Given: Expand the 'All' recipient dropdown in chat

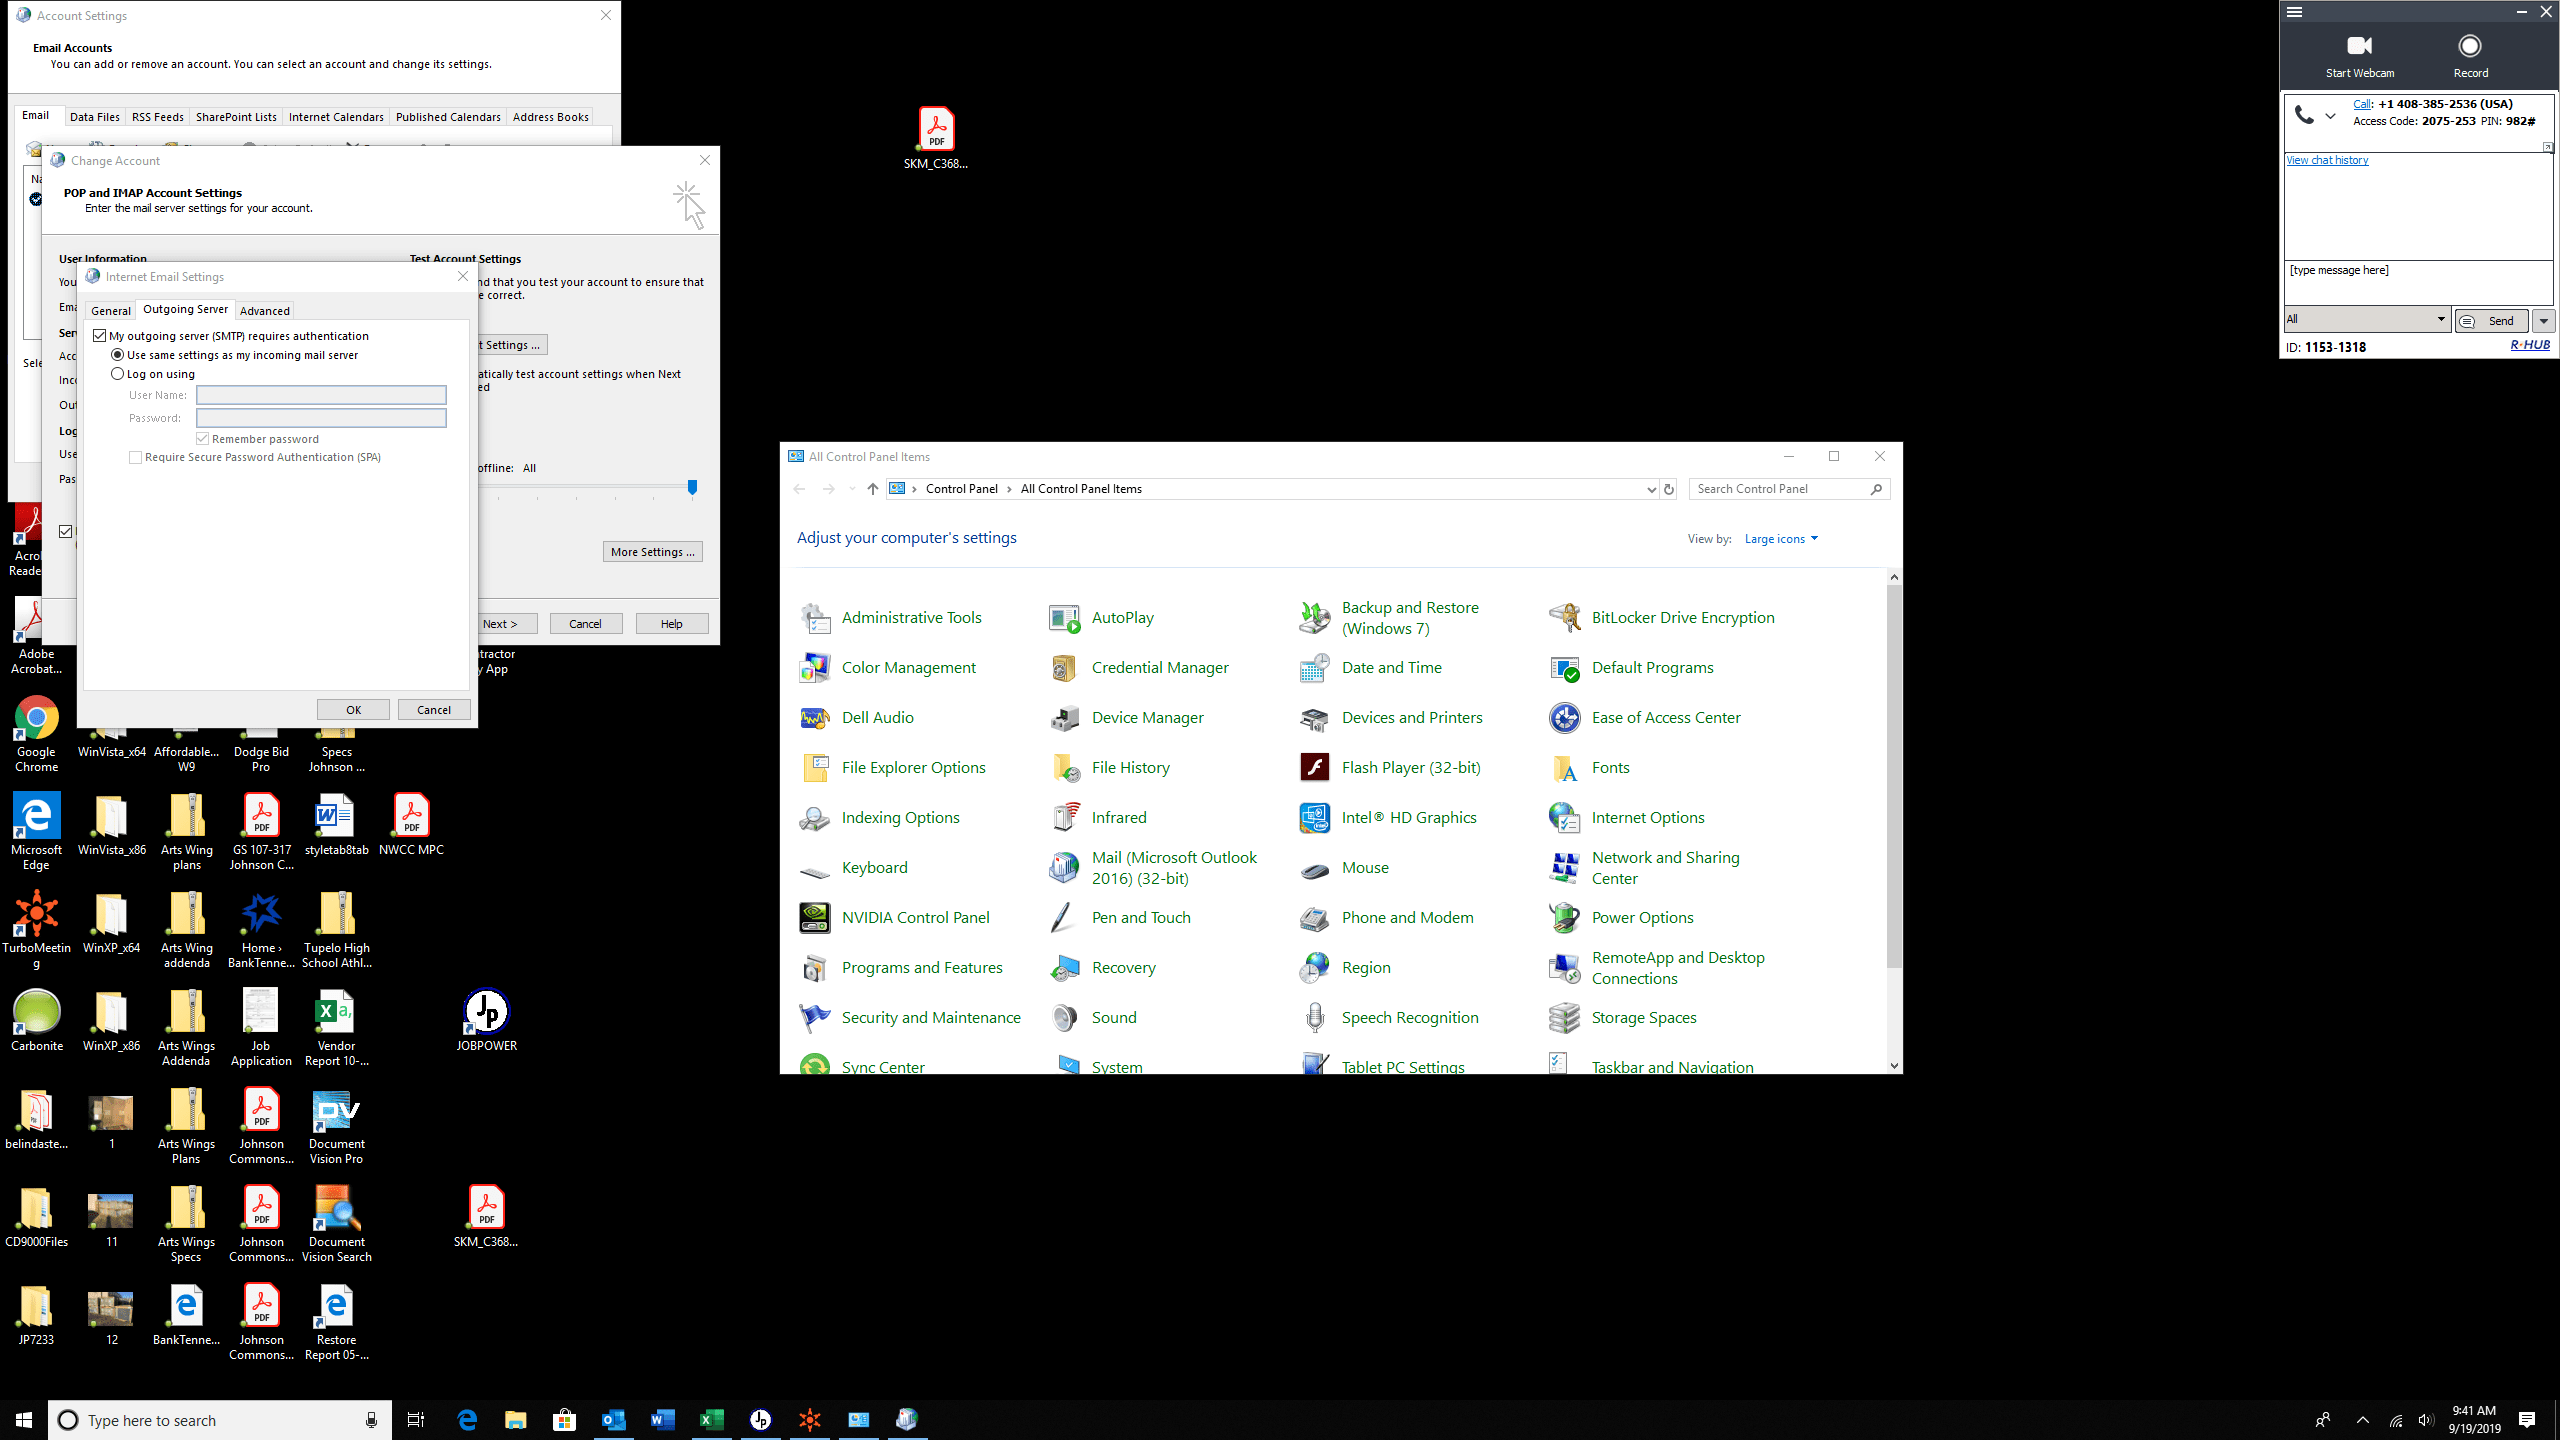Looking at the screenshot, I should [x=2440, y=320].
